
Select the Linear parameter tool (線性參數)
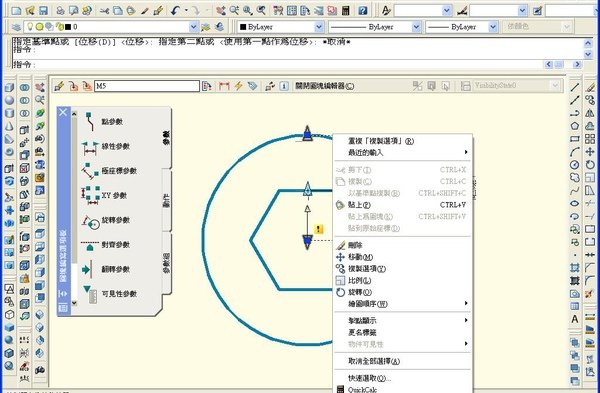click(105, 147)
